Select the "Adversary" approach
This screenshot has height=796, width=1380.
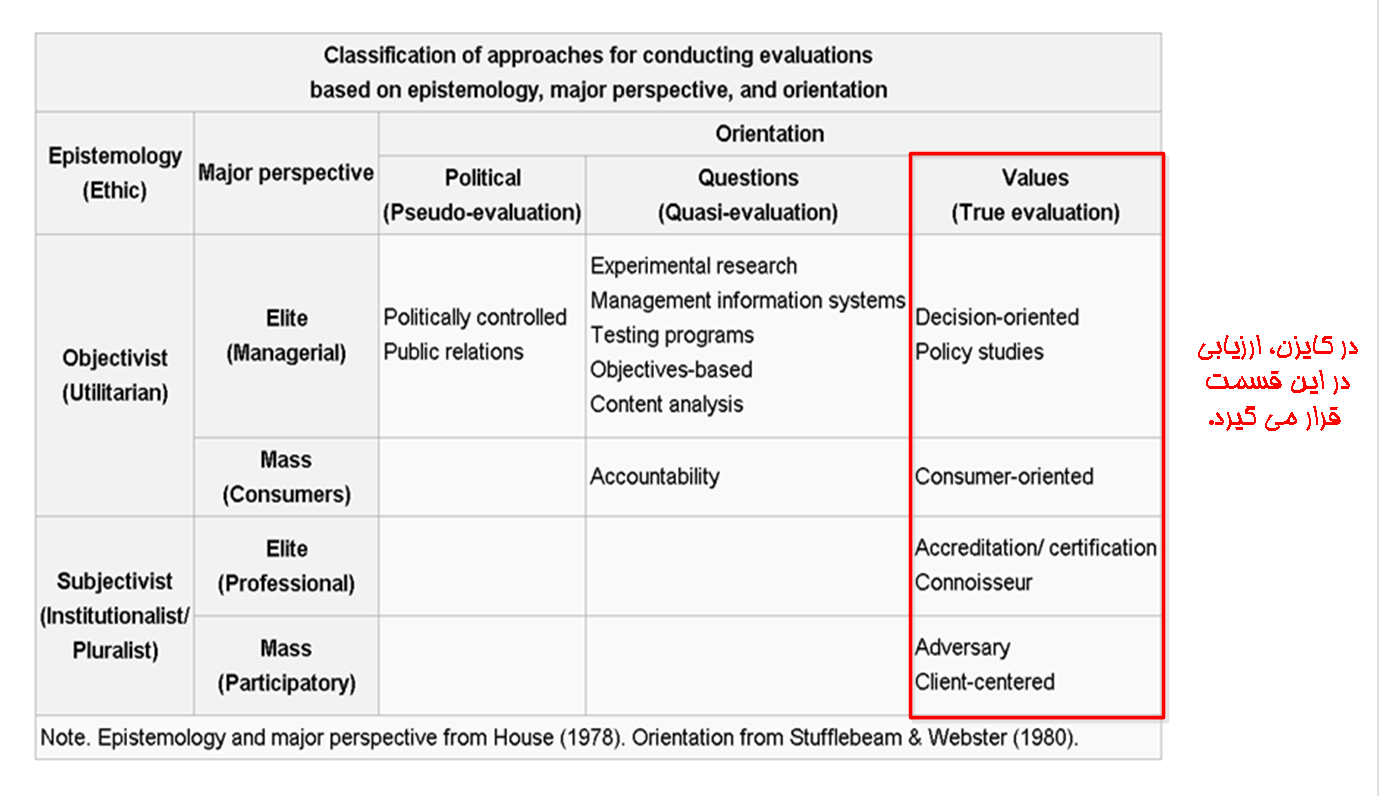click(x=962, y=647)
